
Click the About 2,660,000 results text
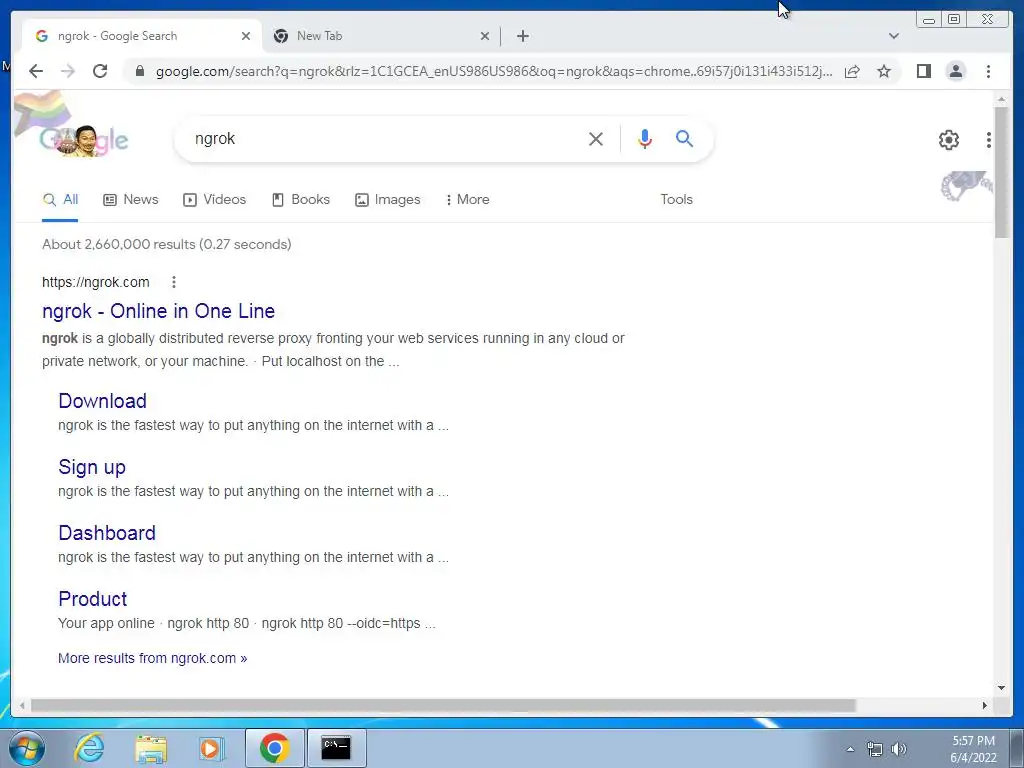tap(167, 244)
